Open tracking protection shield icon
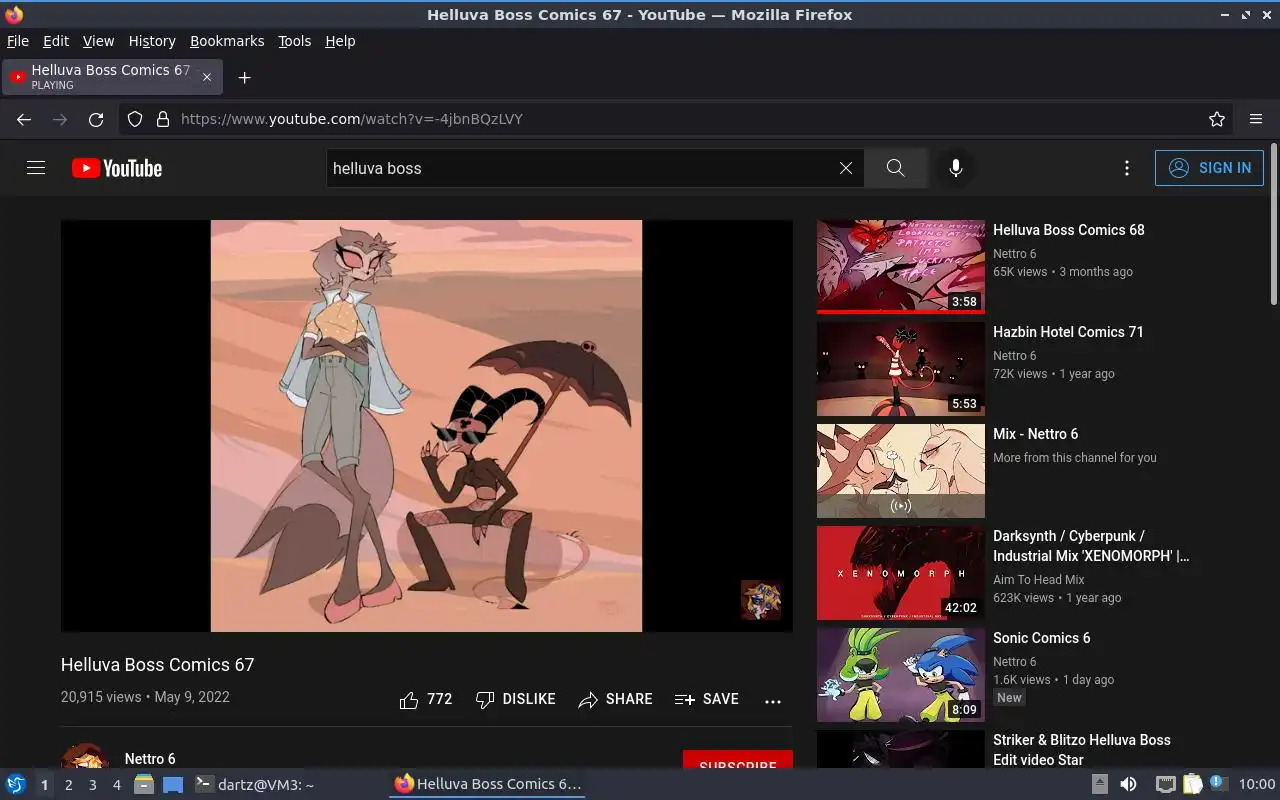The image size is (1280, 800). tap(135, 119)
